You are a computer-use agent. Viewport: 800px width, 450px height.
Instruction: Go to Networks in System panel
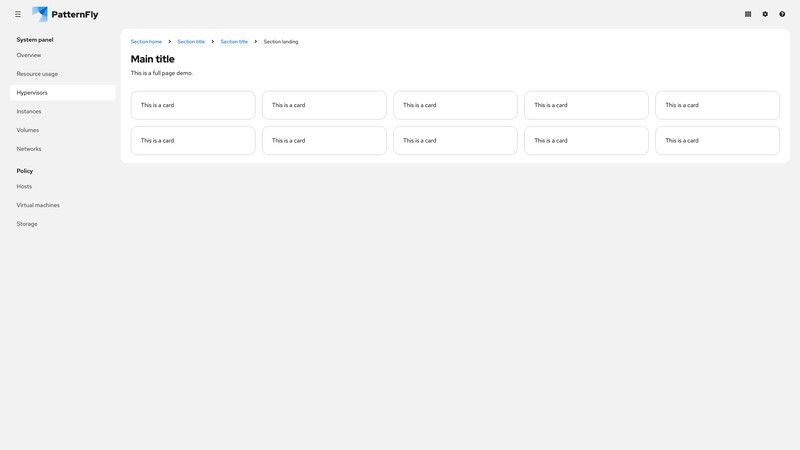click(63, 149)
